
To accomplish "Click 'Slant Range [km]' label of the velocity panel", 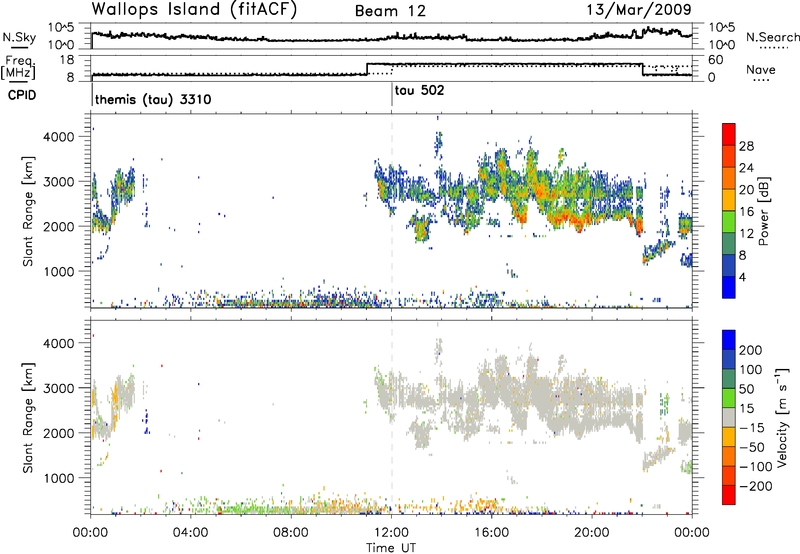I will pyautogui.click(x=28, y=417).
